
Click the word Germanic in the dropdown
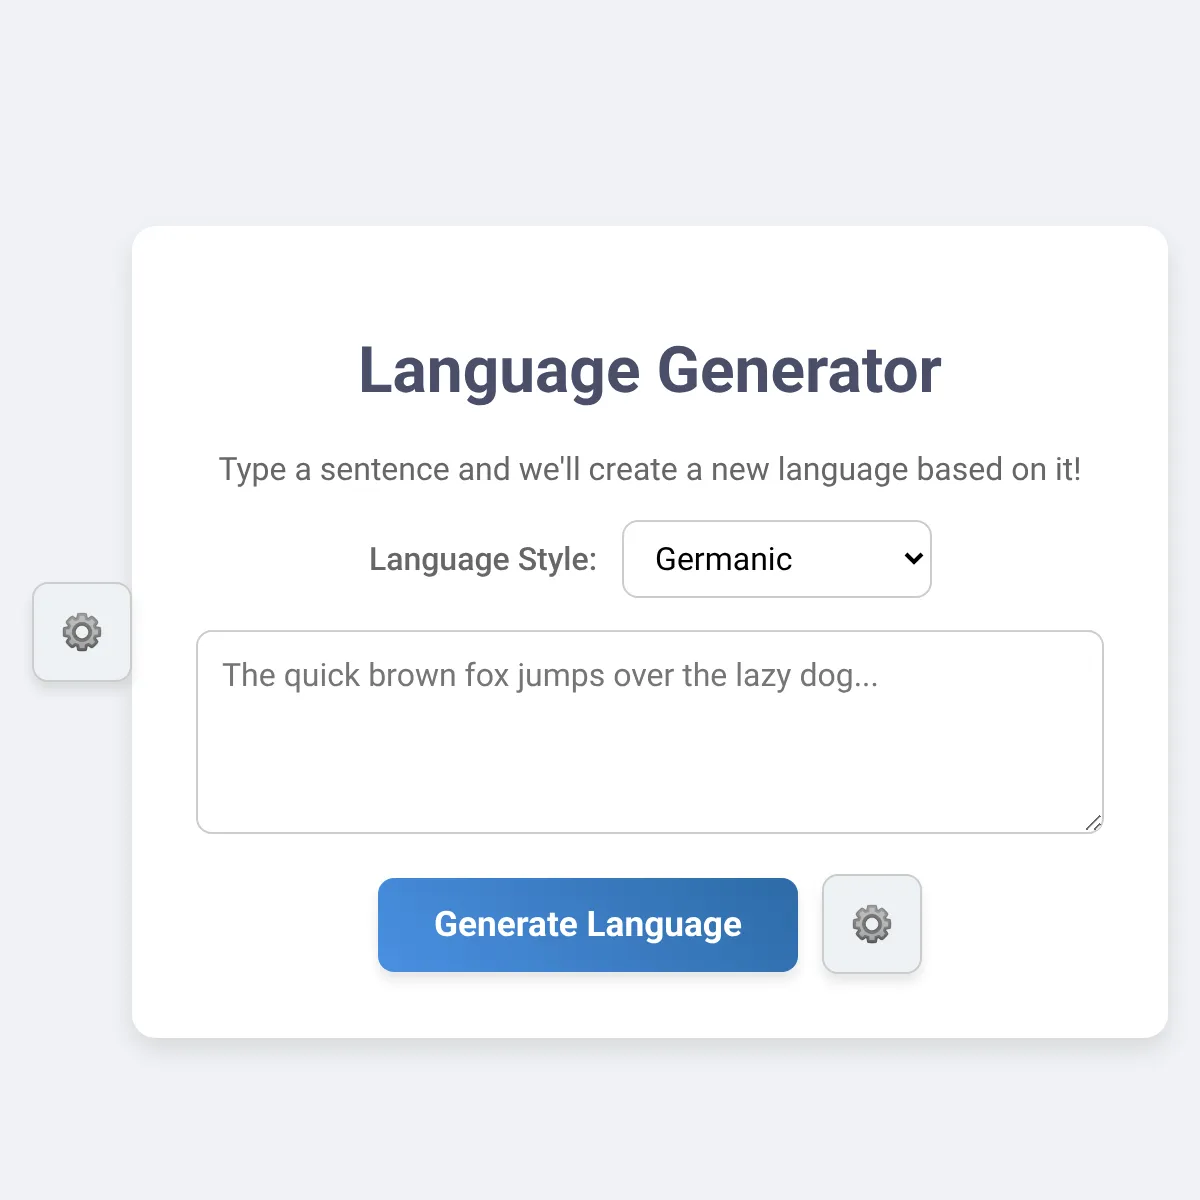click(x=723, y=559)
